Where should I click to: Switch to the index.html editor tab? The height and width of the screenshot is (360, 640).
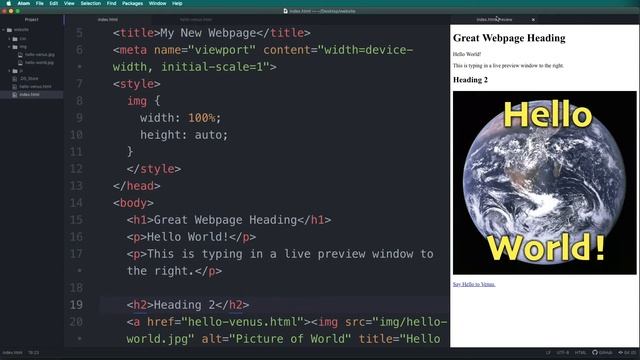108,20
